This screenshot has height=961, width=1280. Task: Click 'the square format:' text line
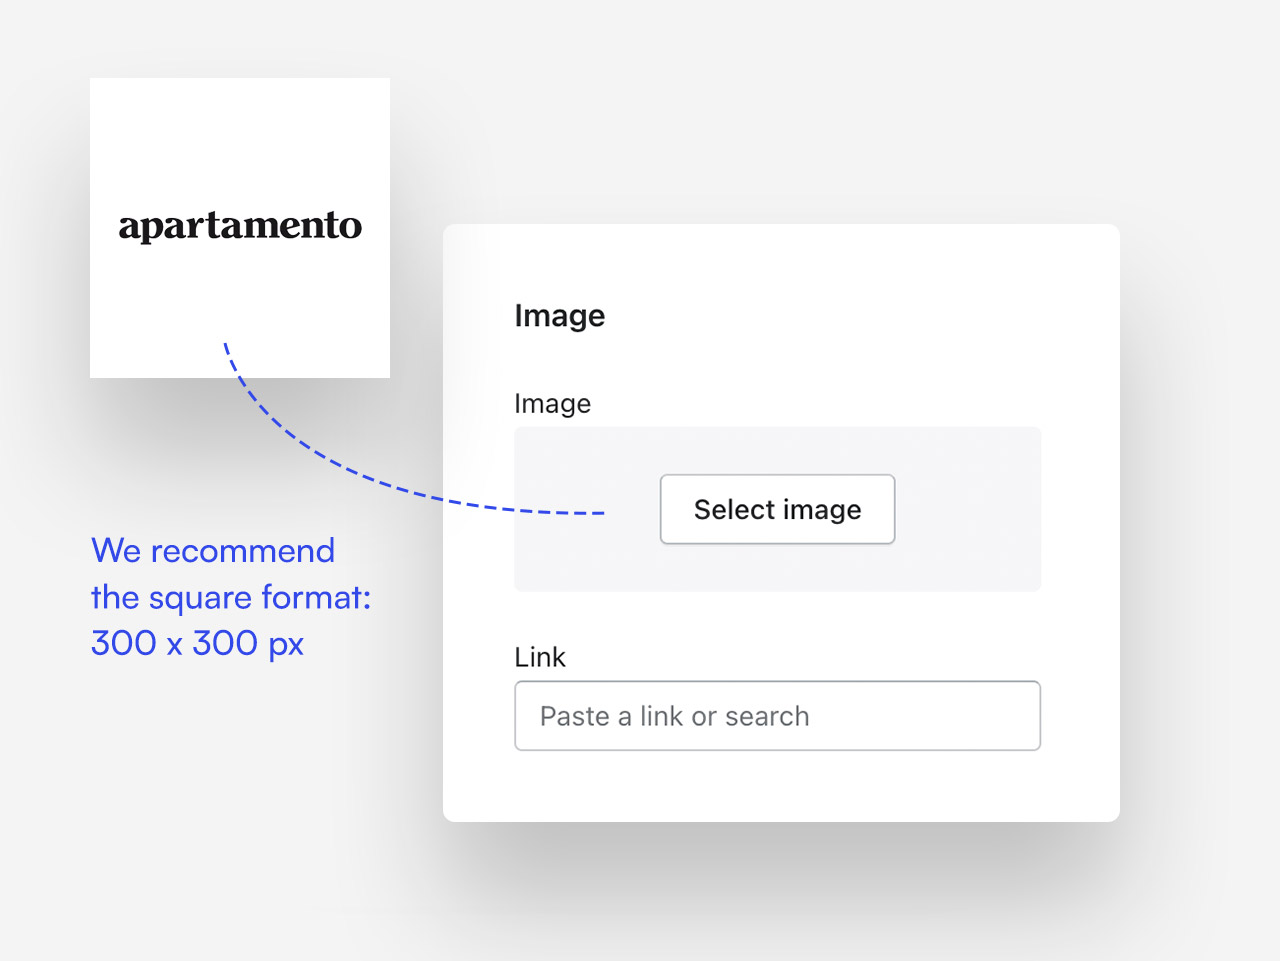pos(230,597)
